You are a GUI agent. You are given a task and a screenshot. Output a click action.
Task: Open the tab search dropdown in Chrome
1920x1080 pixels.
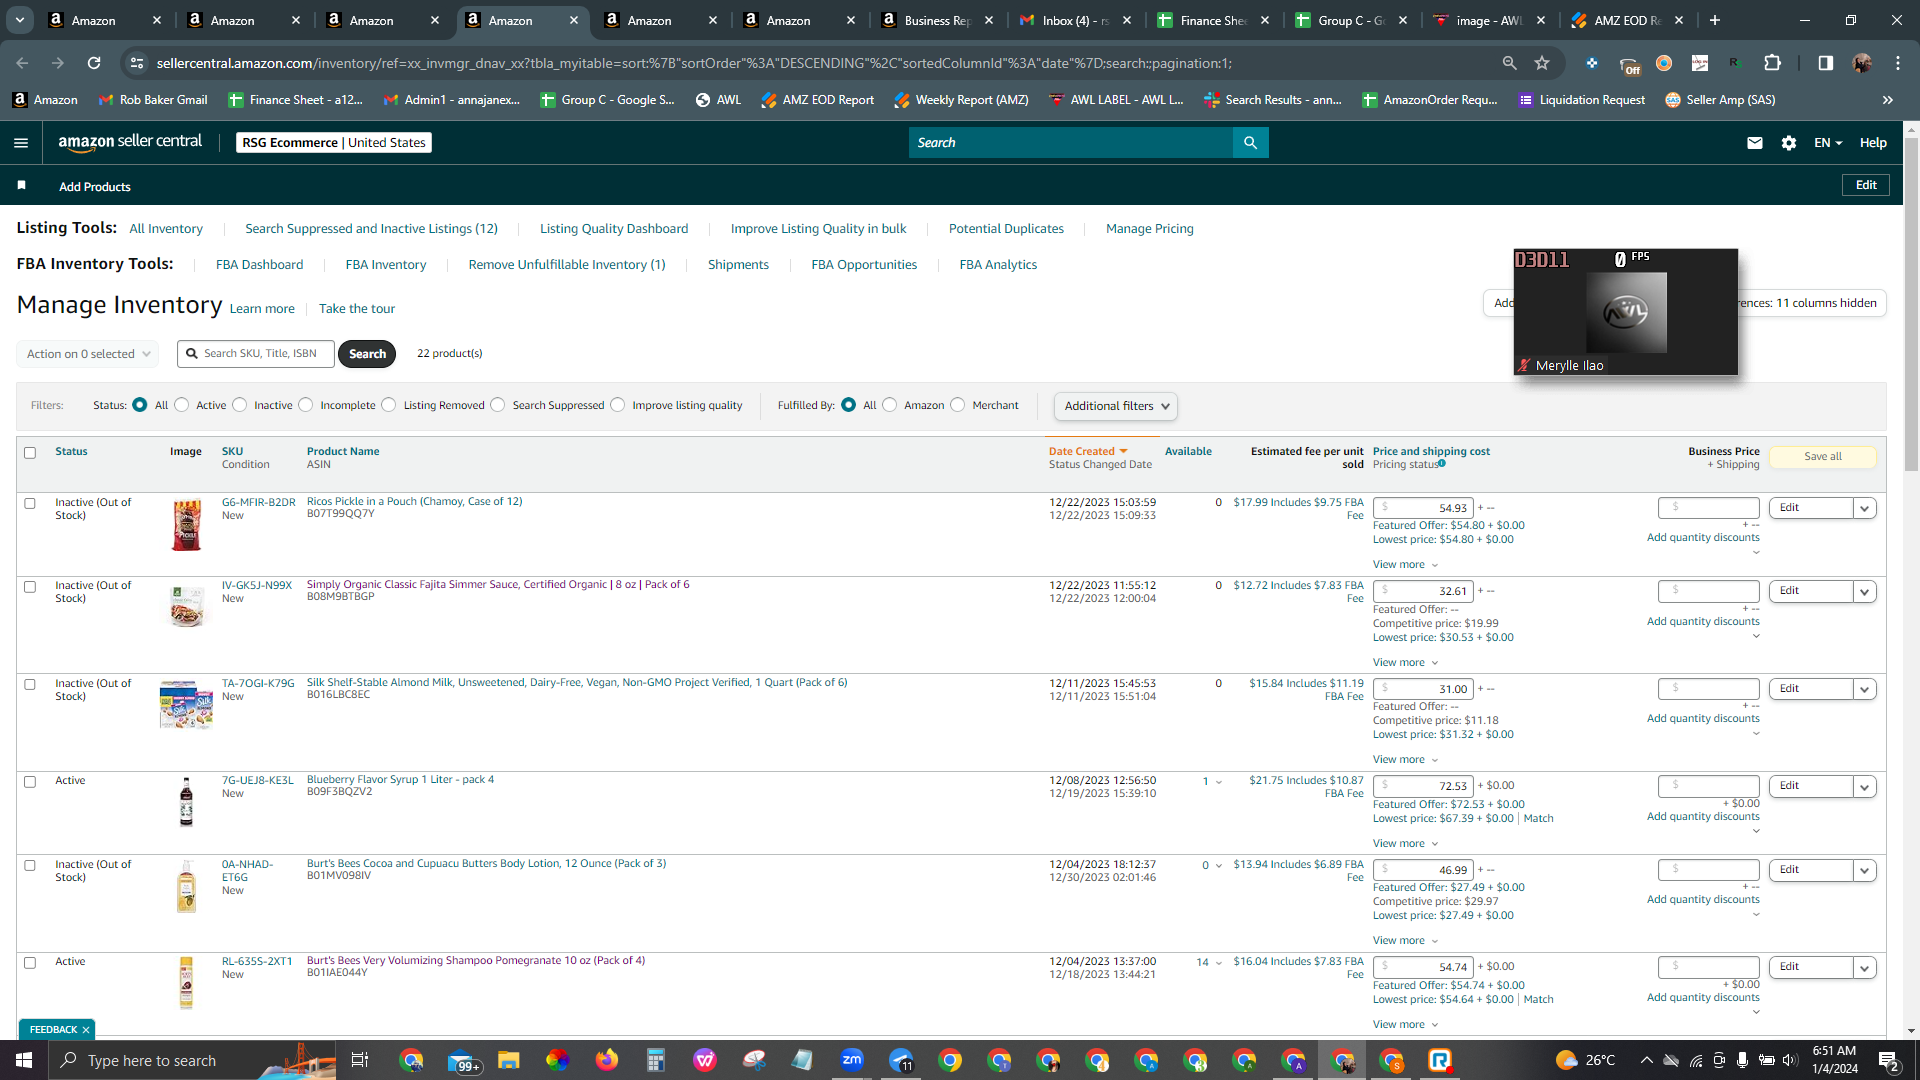click(x=20, y=20)
